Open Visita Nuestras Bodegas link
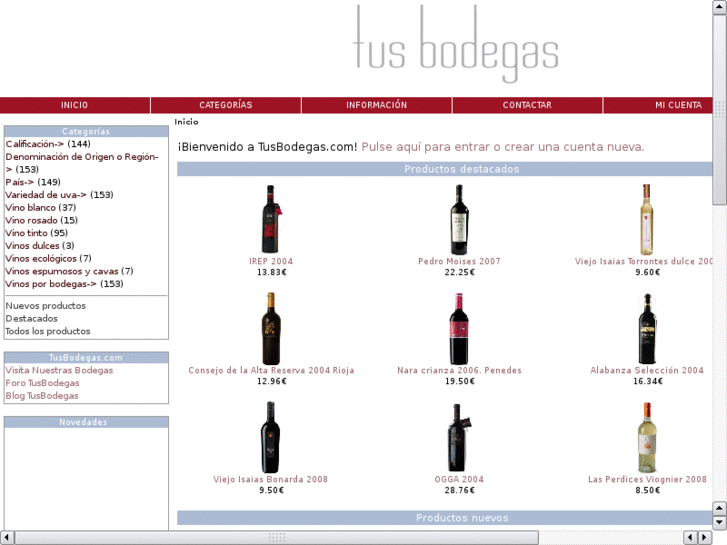This screenshot has height=545, width=727. 59,370
